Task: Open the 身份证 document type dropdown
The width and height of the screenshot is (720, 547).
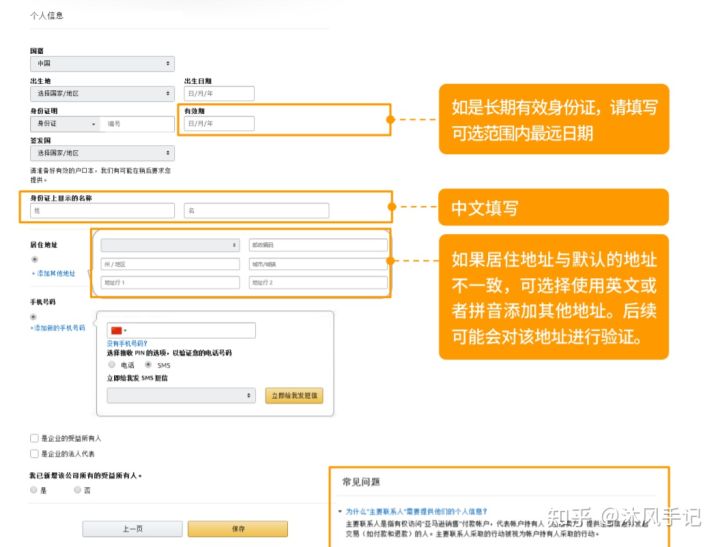Action: [65, 124]
